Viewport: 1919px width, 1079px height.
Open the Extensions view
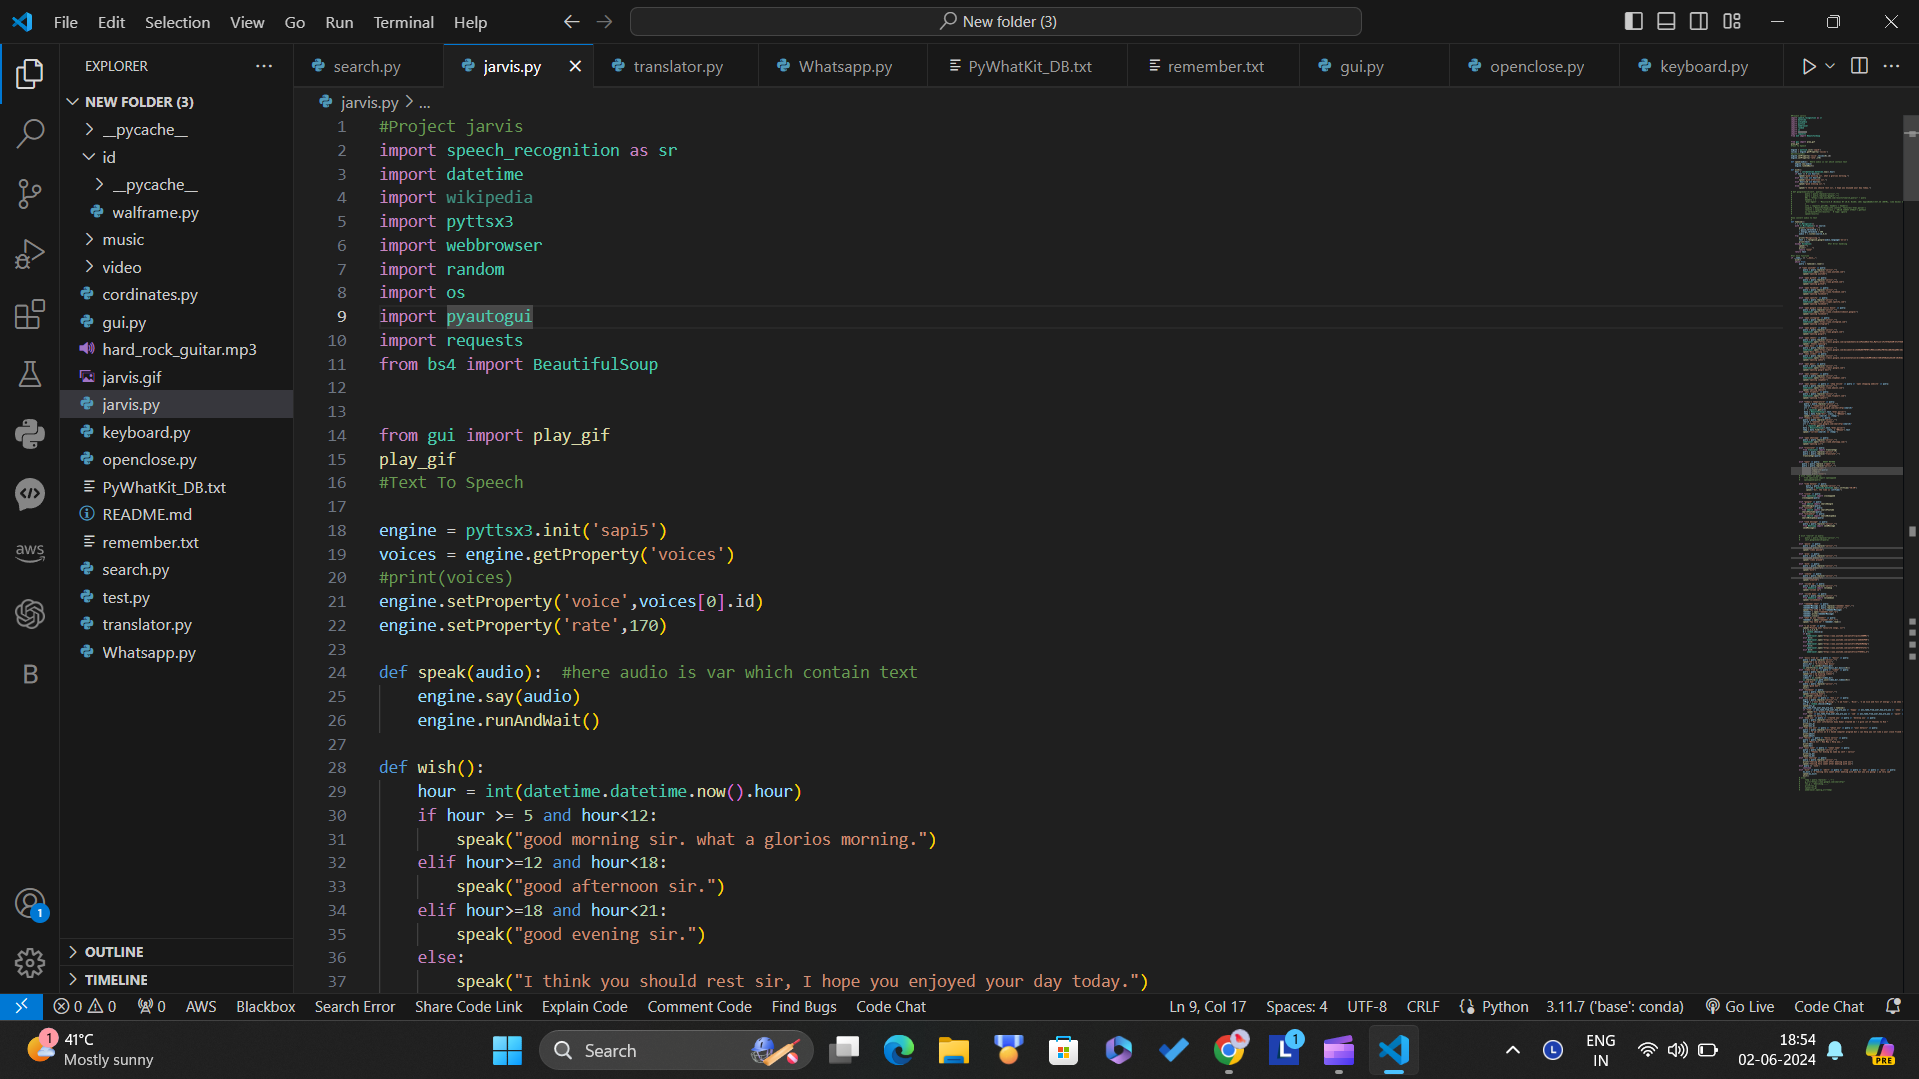click(x=30, y=314)
